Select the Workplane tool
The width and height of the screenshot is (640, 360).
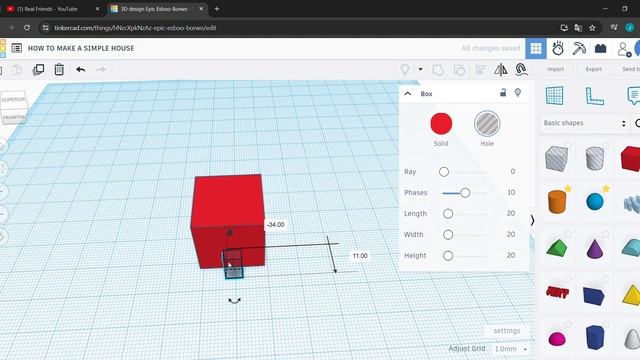[554, 96]
